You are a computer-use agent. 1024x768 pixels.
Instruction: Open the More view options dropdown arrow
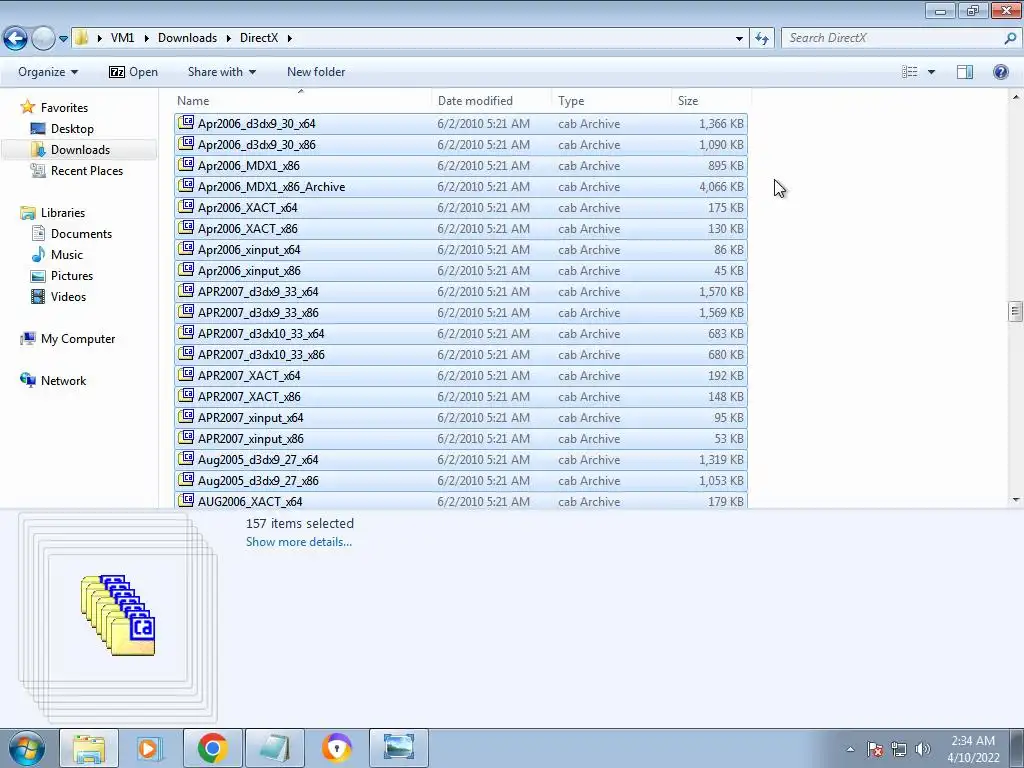coord(931,72)
